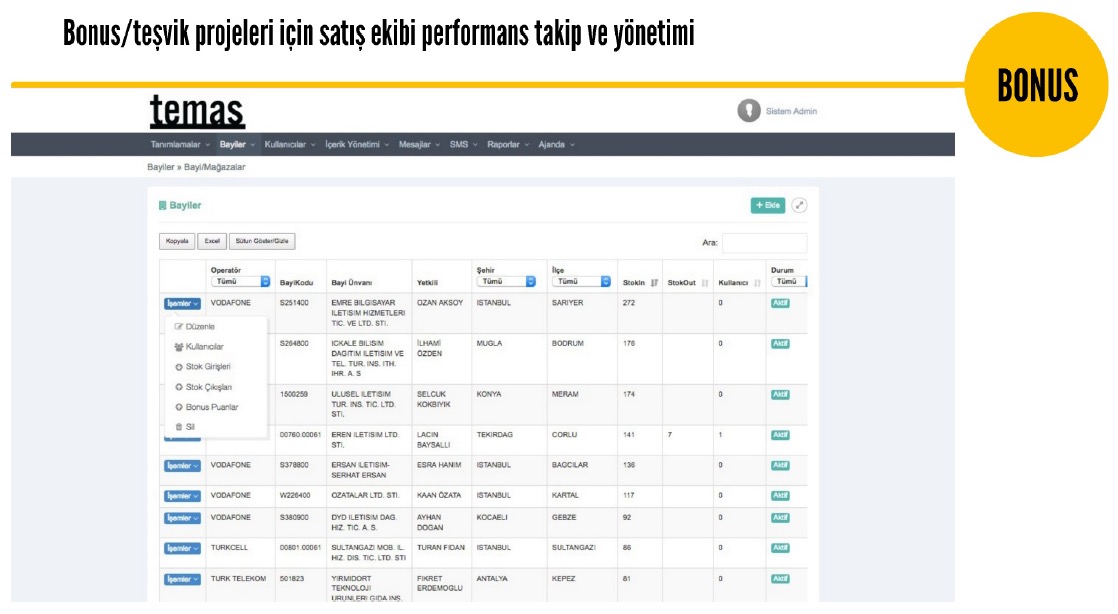Open the Kullanıcılar menu in the navigation bar
1118x614 pixels.
tap(289, 145)
